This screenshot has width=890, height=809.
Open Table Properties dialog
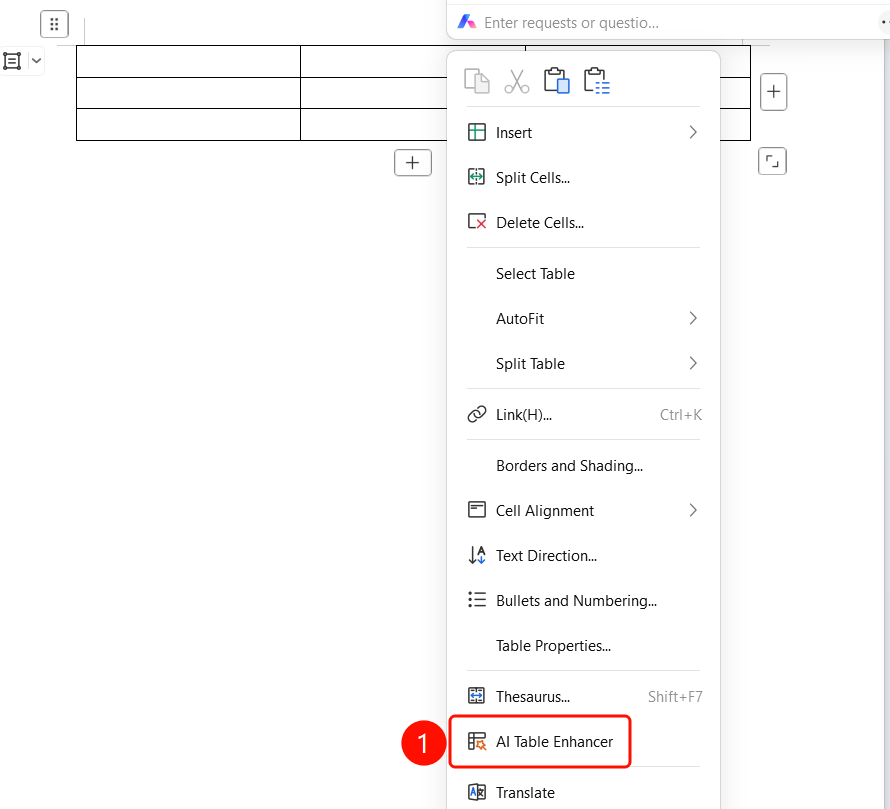coord(583,645)
